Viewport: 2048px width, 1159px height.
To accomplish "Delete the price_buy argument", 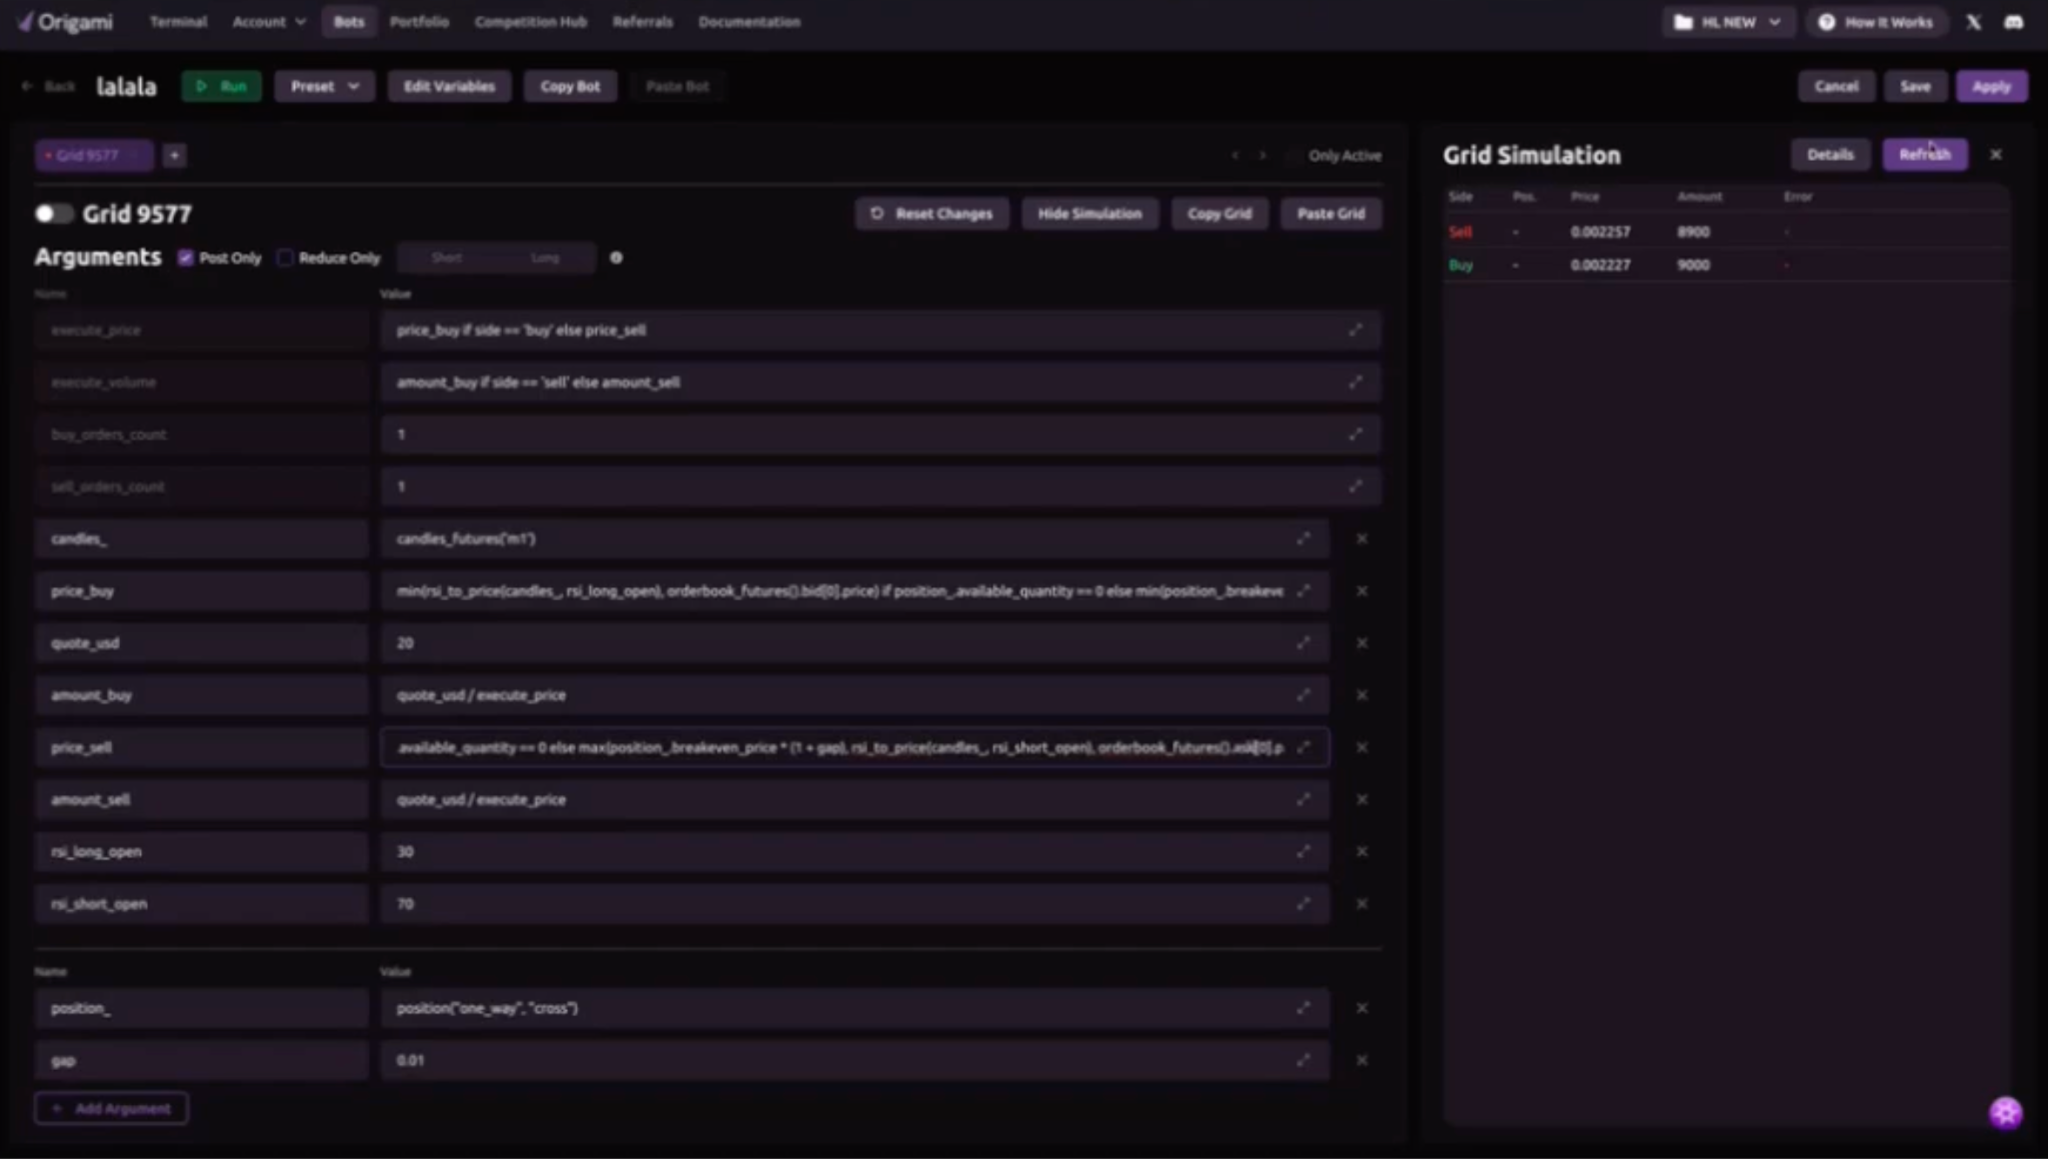I will [x=1362, y=591].
